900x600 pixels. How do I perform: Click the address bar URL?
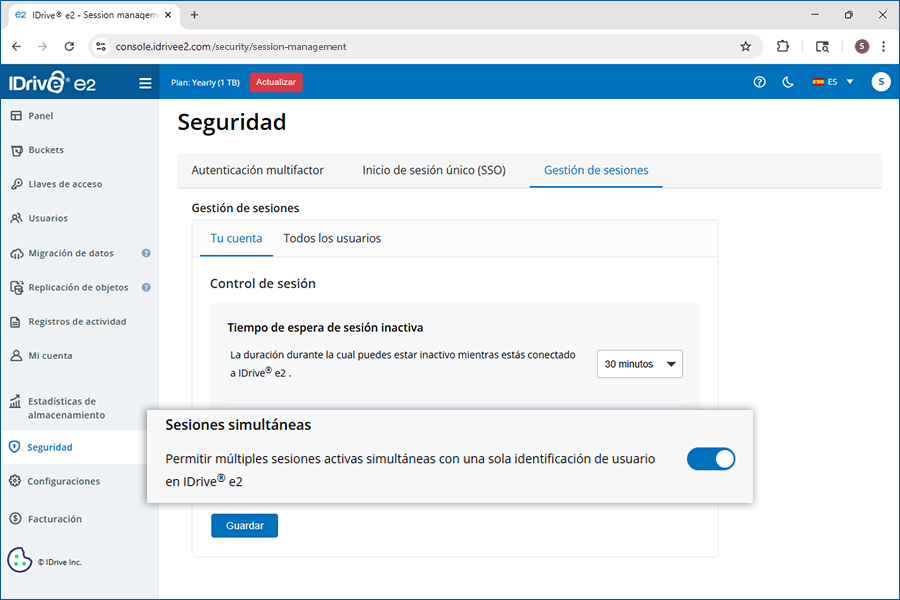(x=231, y=47)
